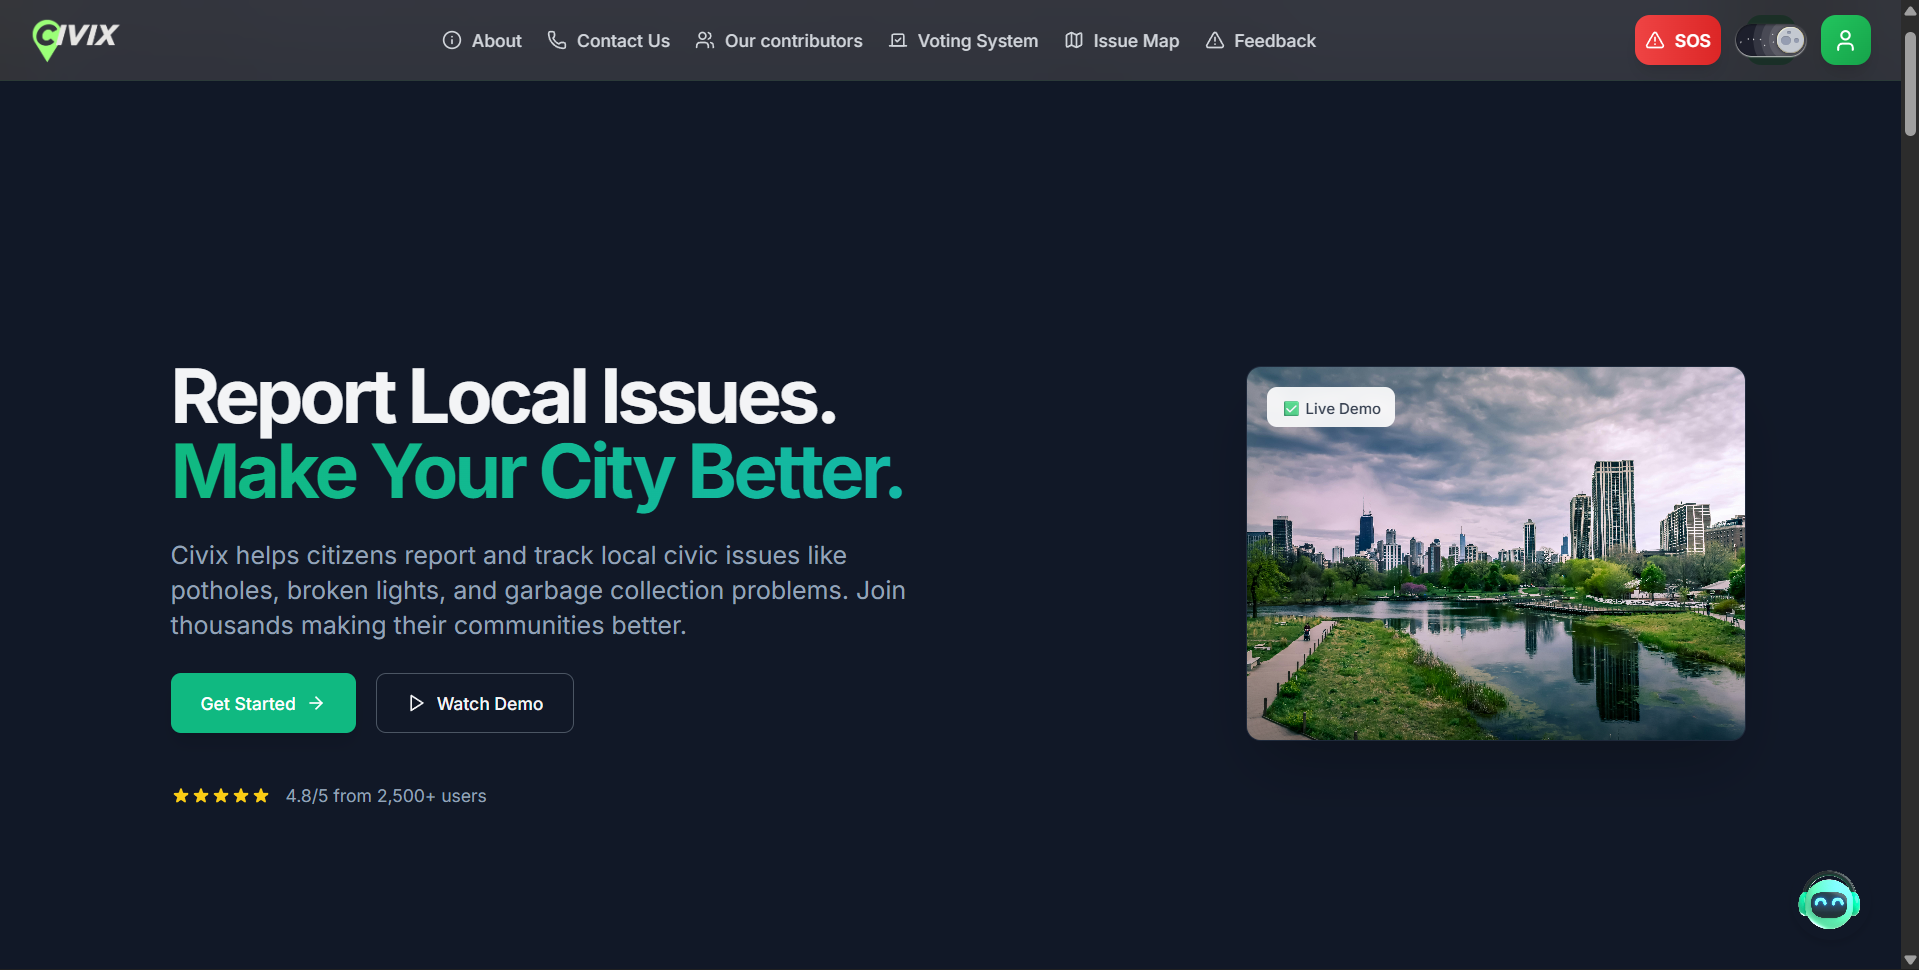Open the Our contributors link
Image resolution: width=1919 pixels, height=970 pixels.
point(793,41)
